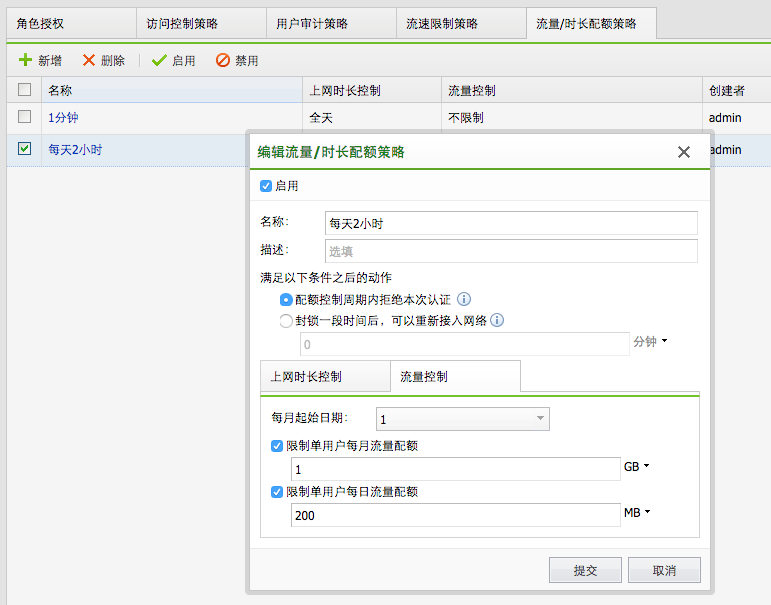Viewport: 771px width, 605px height.
Task: Uncheck 限制单用户每日流量配额
Action: tap(277, 492)
